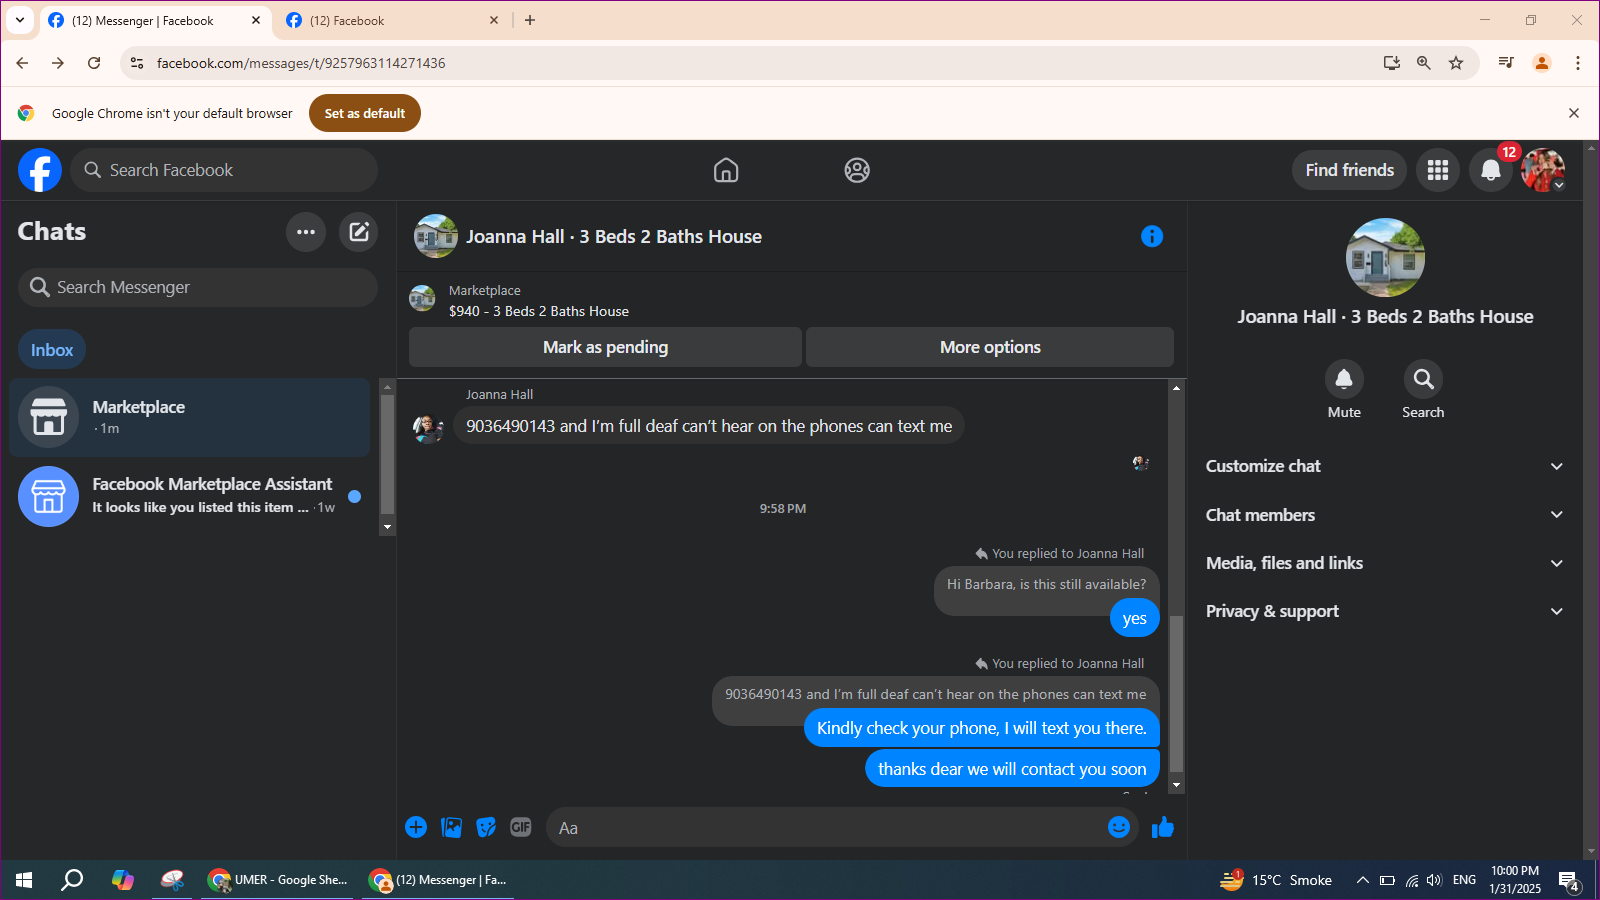Click the address bar URL
Screen dimensions: 1600x900
301,63
